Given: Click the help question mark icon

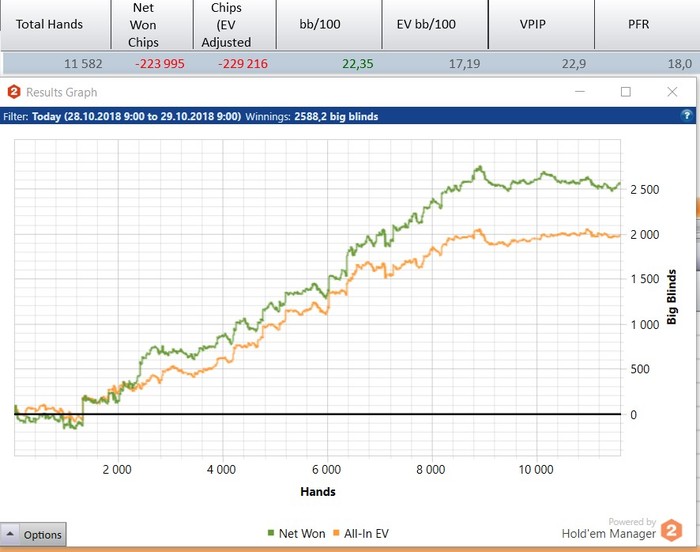Looking at the screenshot, I should pyautogui.click(x=687, y=116).
